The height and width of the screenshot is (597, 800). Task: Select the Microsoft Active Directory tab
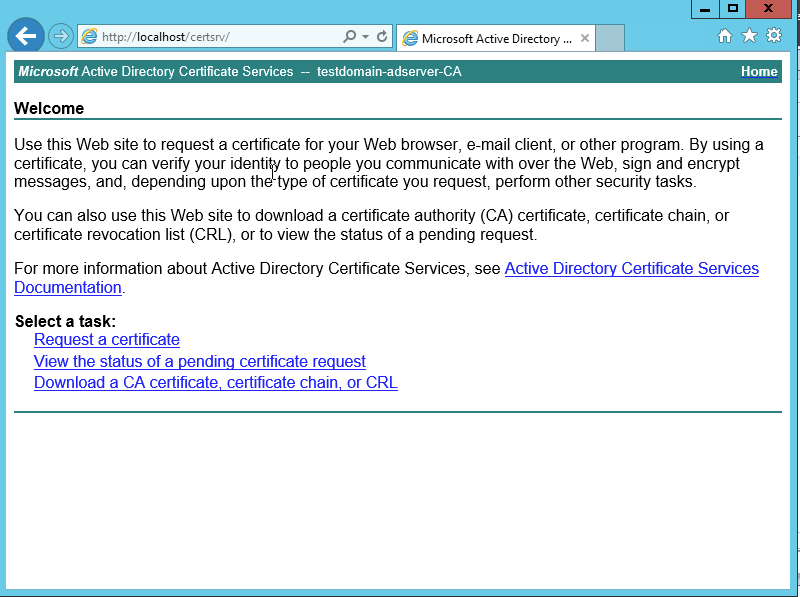click(490, 39)
